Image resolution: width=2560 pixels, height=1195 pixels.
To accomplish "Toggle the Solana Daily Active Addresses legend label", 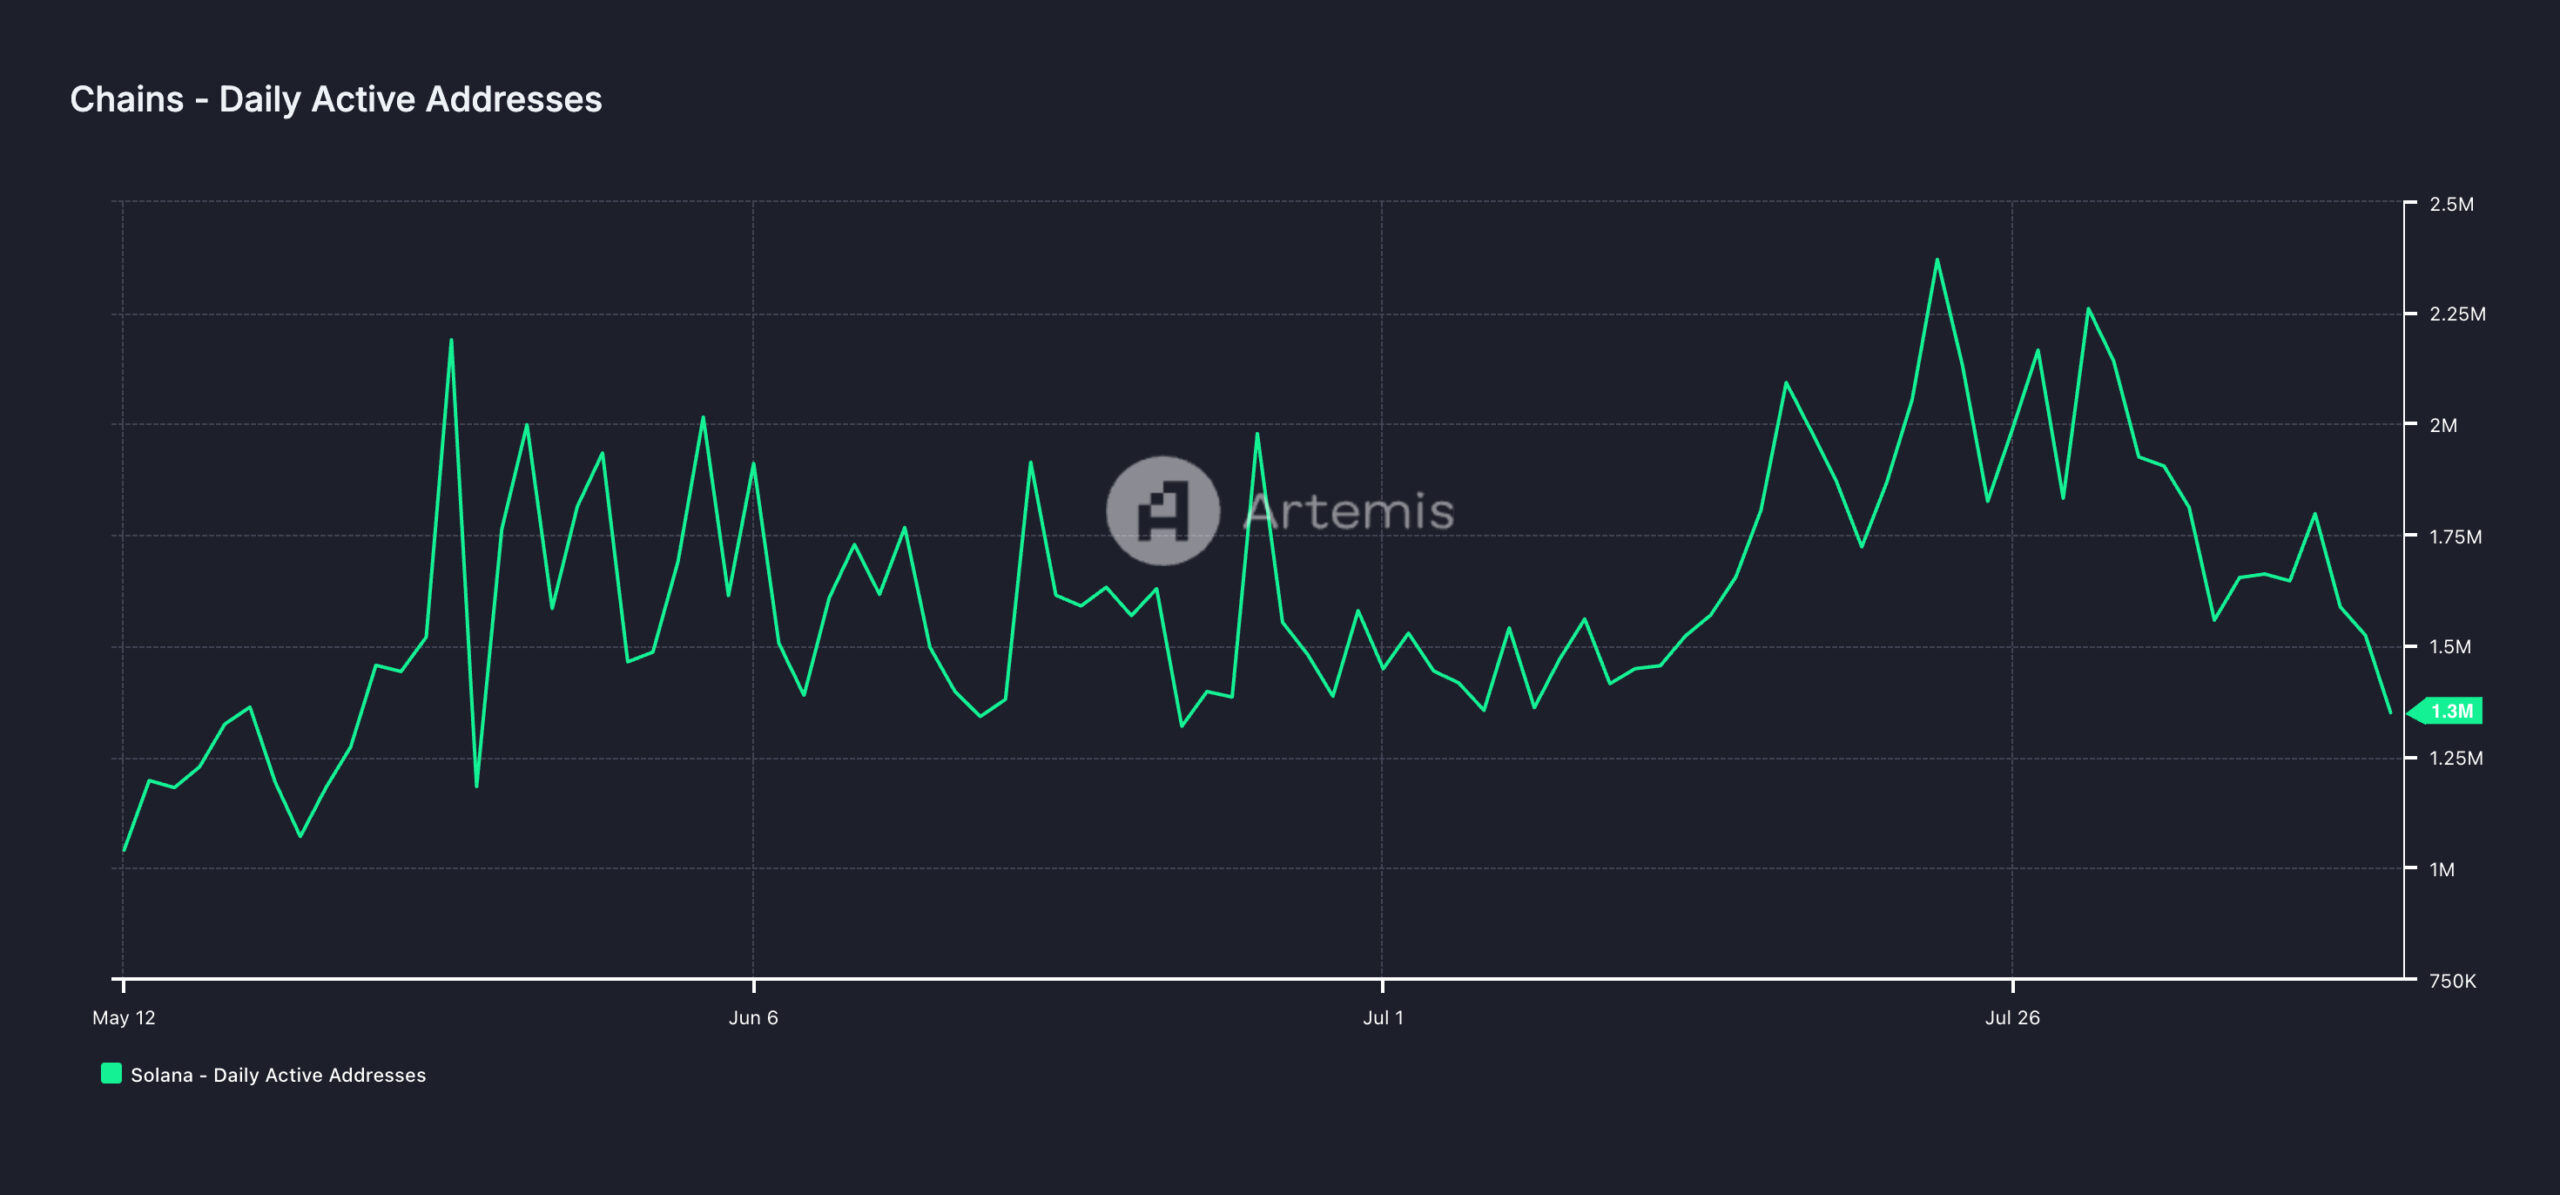I will coord(278,1075).
